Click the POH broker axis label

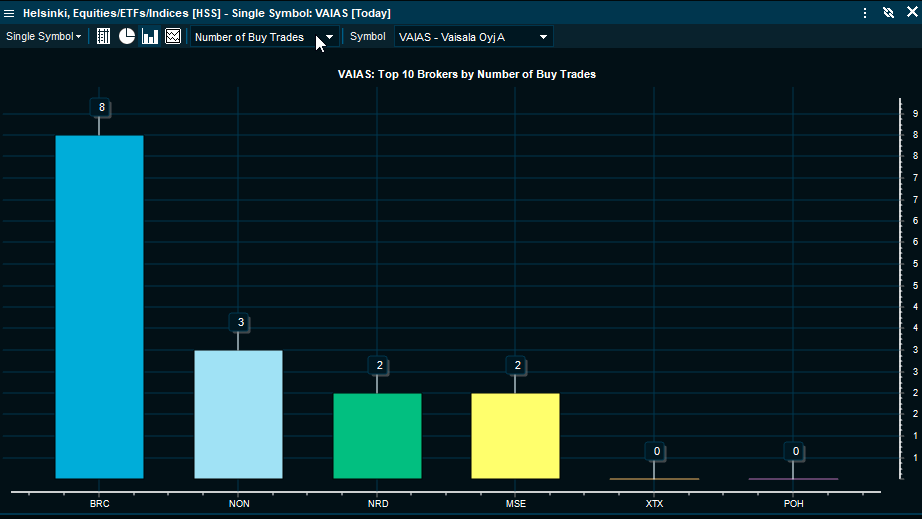point(793,503)
